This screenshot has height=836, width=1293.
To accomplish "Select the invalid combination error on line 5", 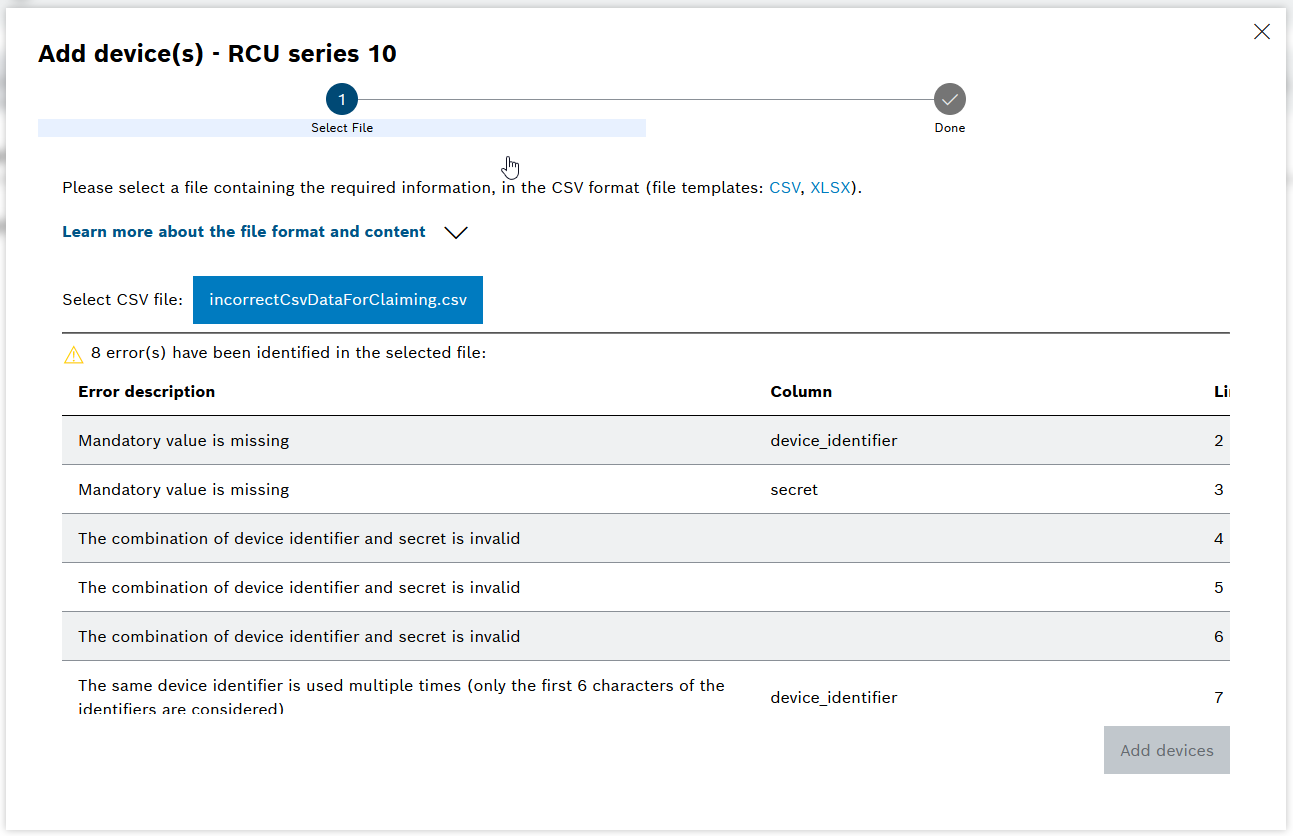I will (299, 588).
